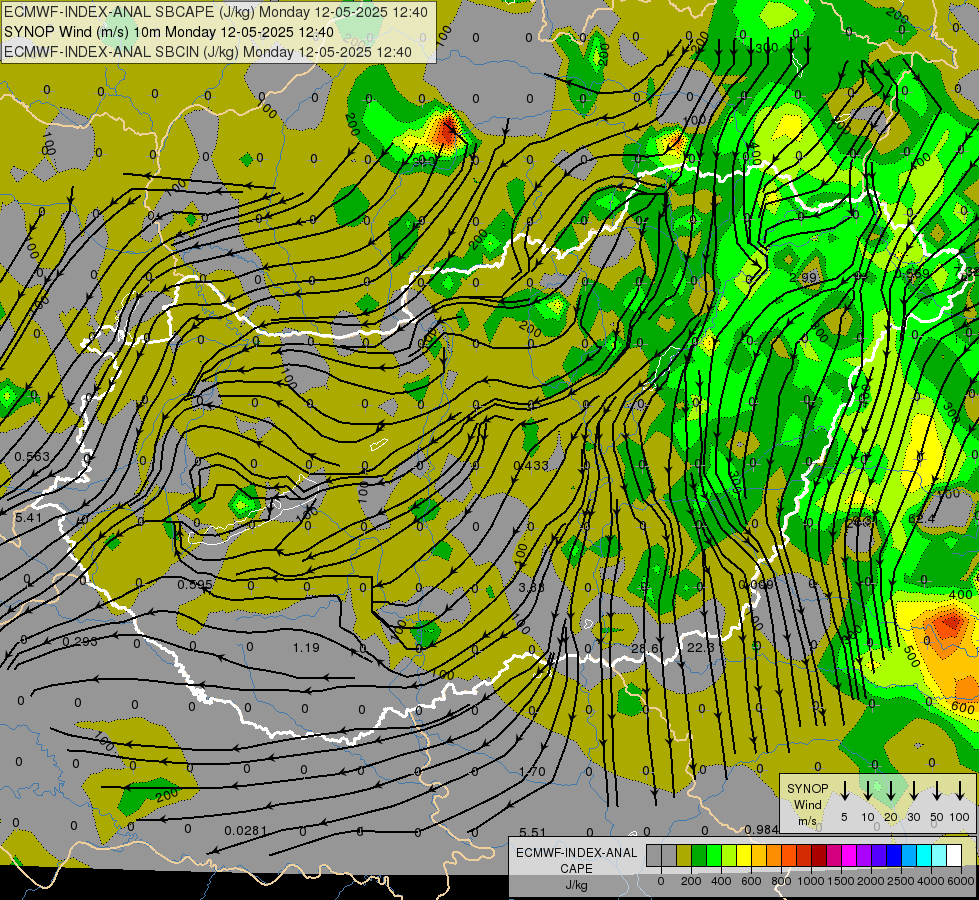Click the map value 28.6

pyautogui.click(x=645, y=649)
